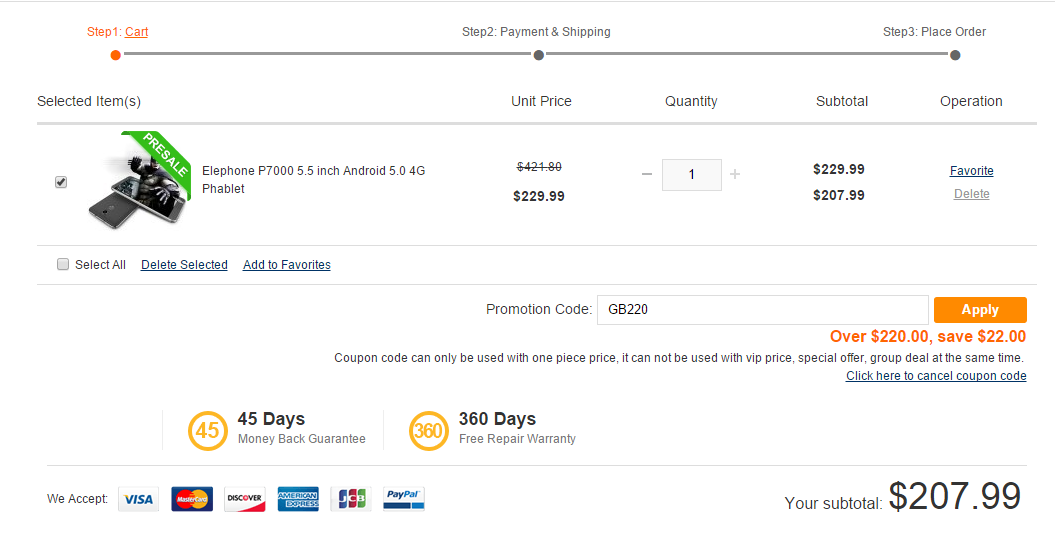This screenshot has width=1055, height=538.
Task: Click the PayPal payment icon
Action: (404, 499)
